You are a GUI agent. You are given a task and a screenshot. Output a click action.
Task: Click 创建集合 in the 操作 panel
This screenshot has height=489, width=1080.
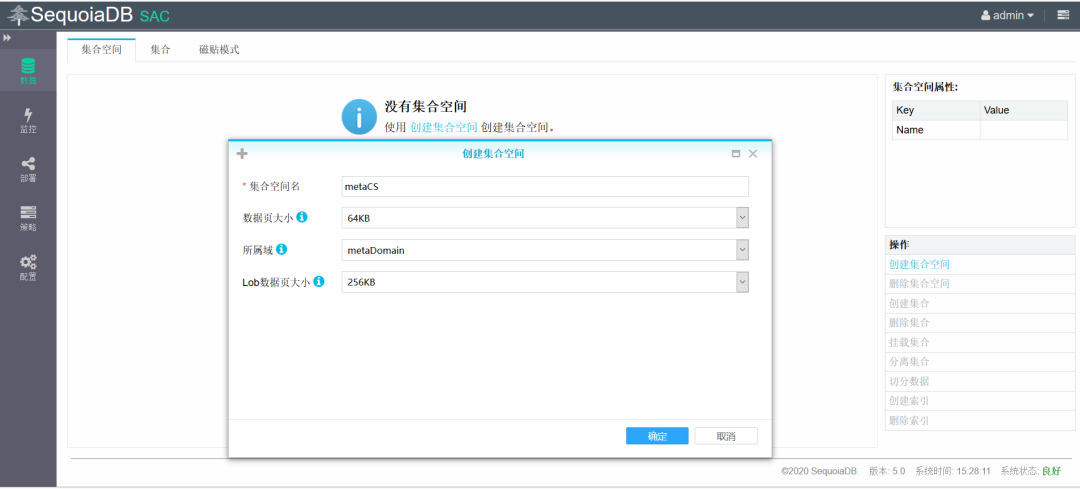pos(909,303)
